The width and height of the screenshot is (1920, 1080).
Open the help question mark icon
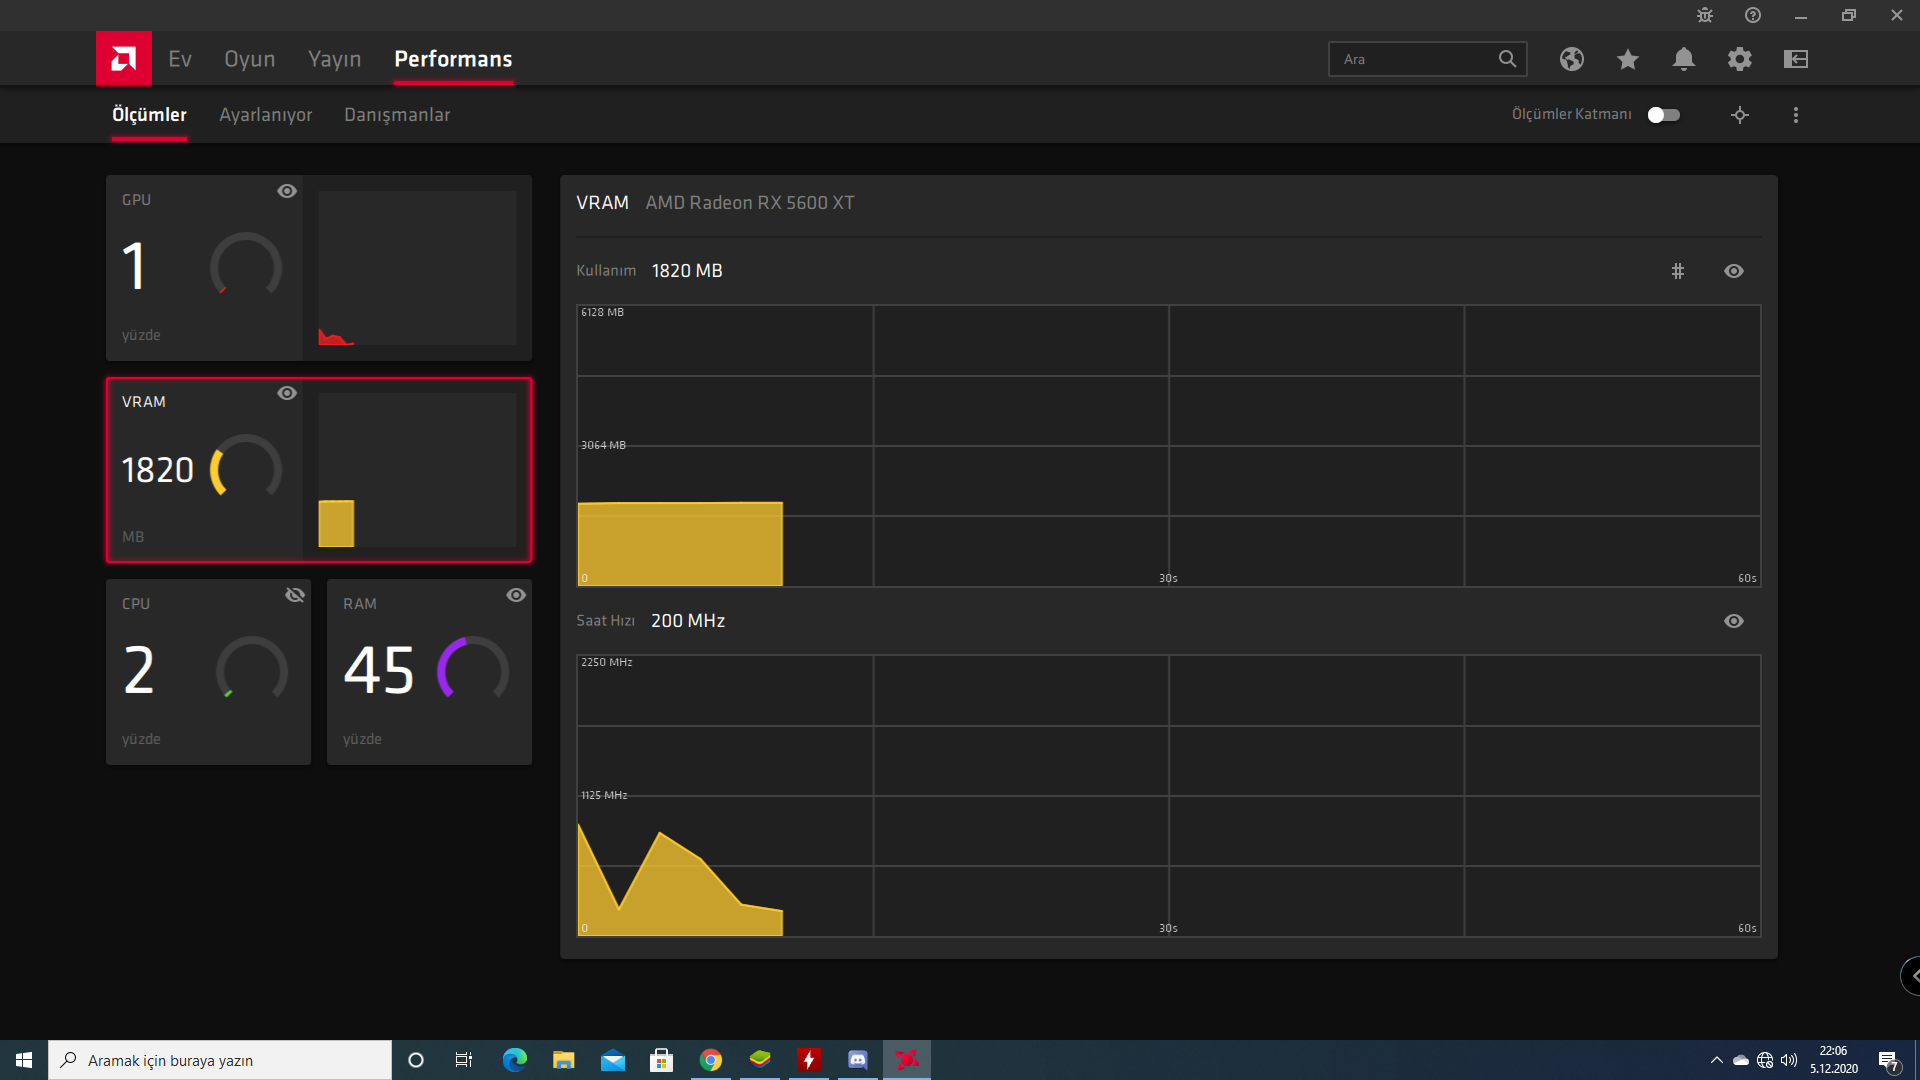tap(1753, 15)
